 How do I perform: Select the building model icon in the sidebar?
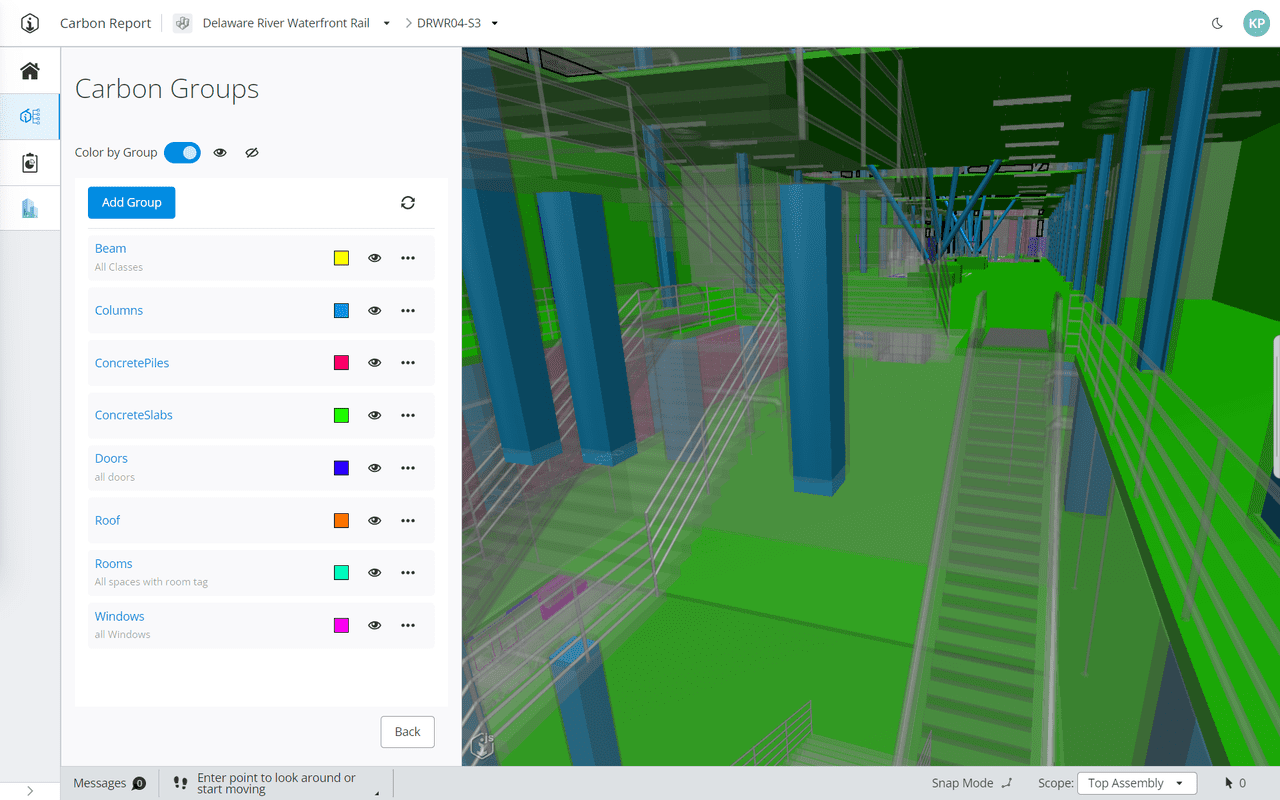pos(29,208)
